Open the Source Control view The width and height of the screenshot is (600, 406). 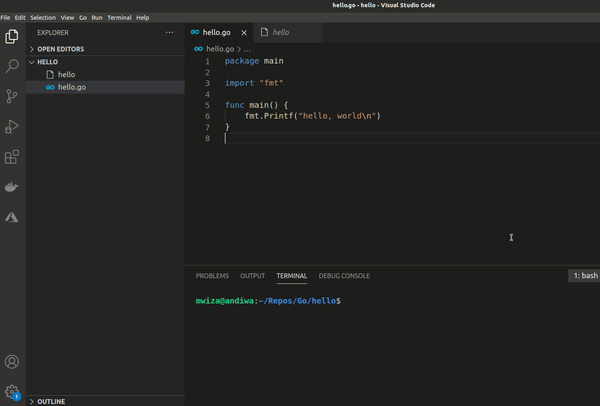tap(12, 96)
